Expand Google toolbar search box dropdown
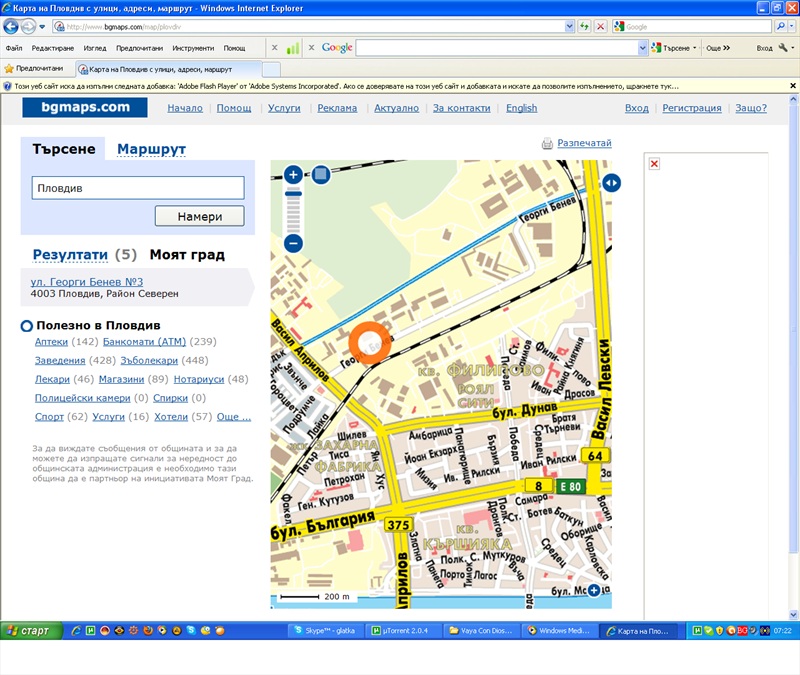Image resolution: width=800 pixels, height=675 pixels. pos(643,47)
